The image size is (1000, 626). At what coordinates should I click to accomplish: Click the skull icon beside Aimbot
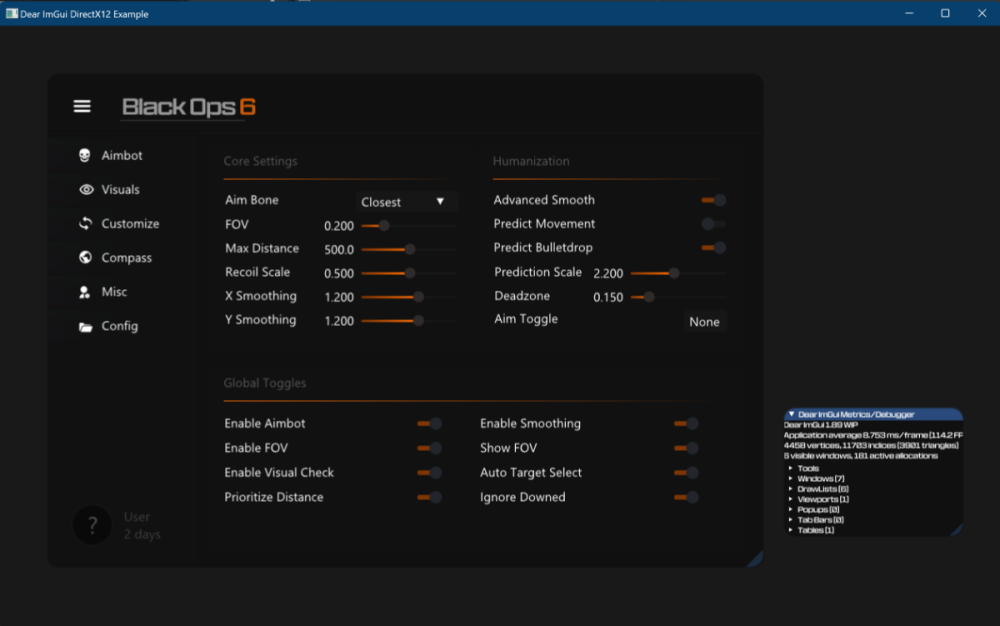[x=85, y=156]
